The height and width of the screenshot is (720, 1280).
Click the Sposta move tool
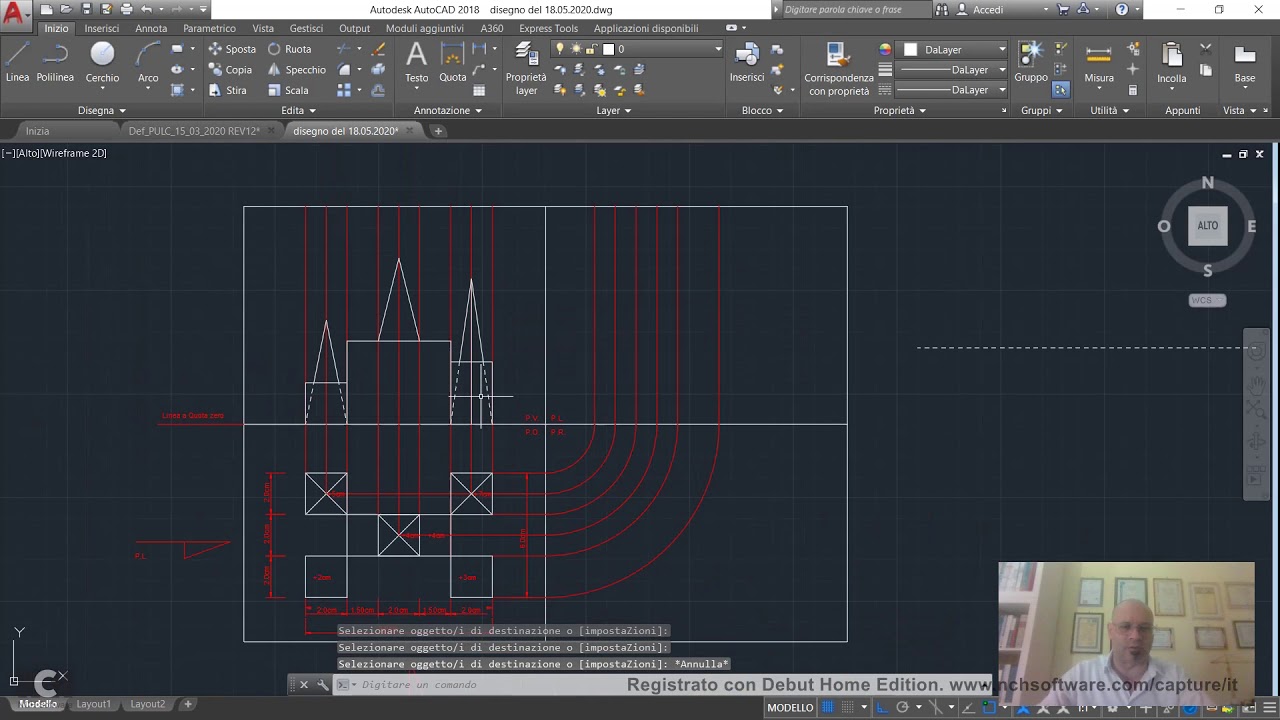(x=232, y=49)
